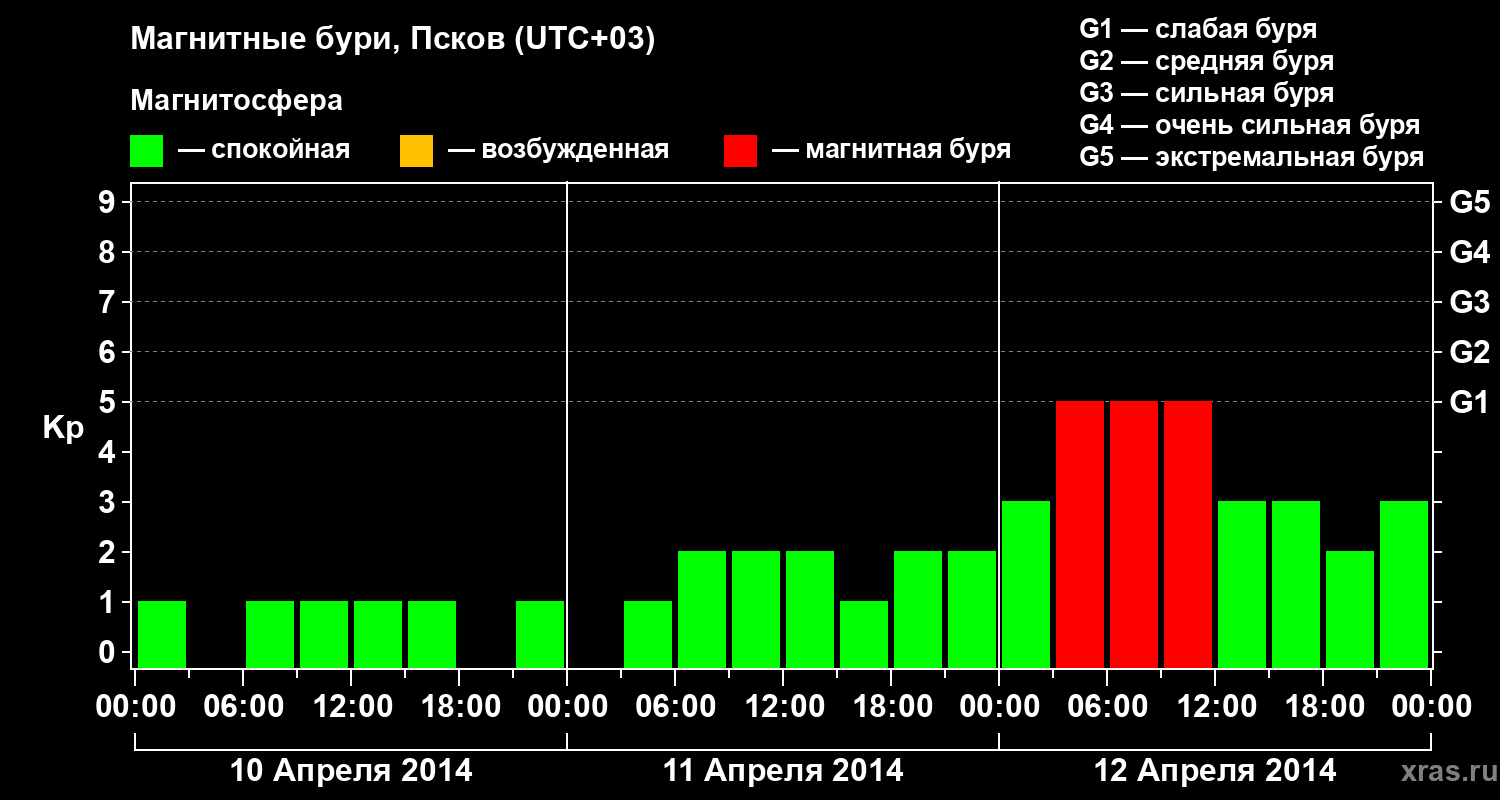1500x800 pixels.
Task: Click 'G2 — средняя буря' legend line
Action: point(1206,61)
